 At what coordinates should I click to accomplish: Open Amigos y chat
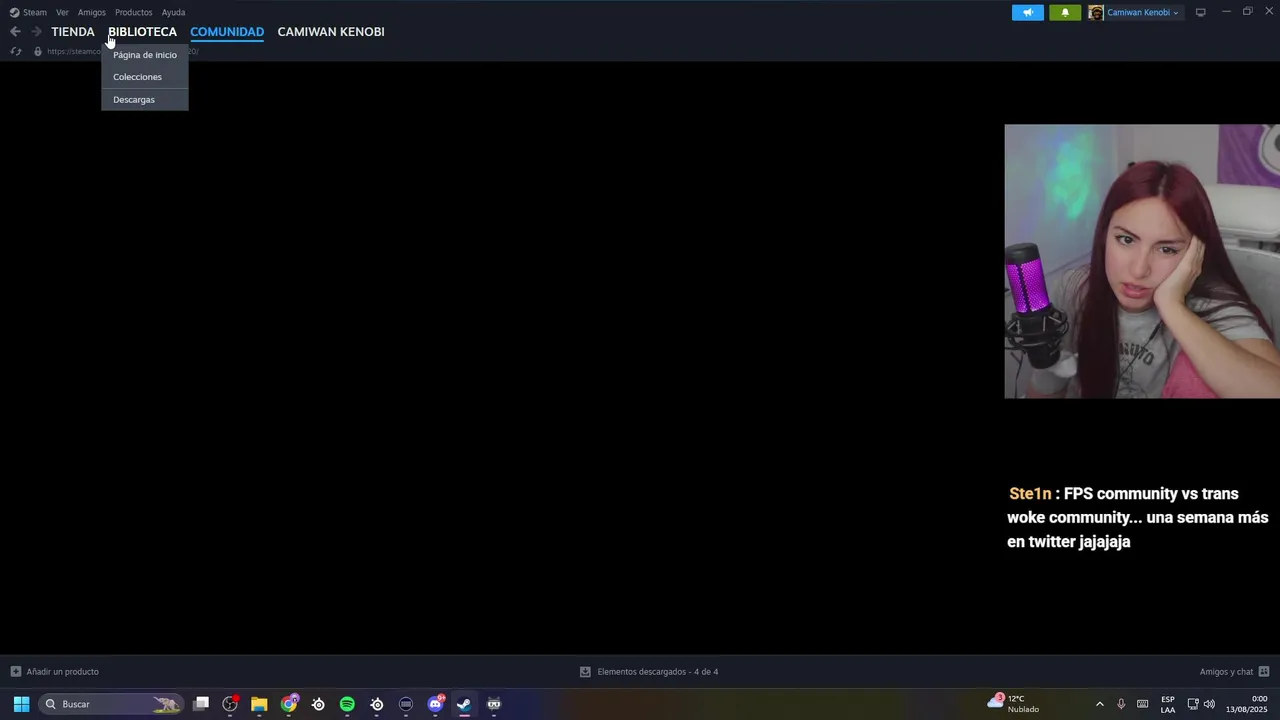[x=1234, y=671]
